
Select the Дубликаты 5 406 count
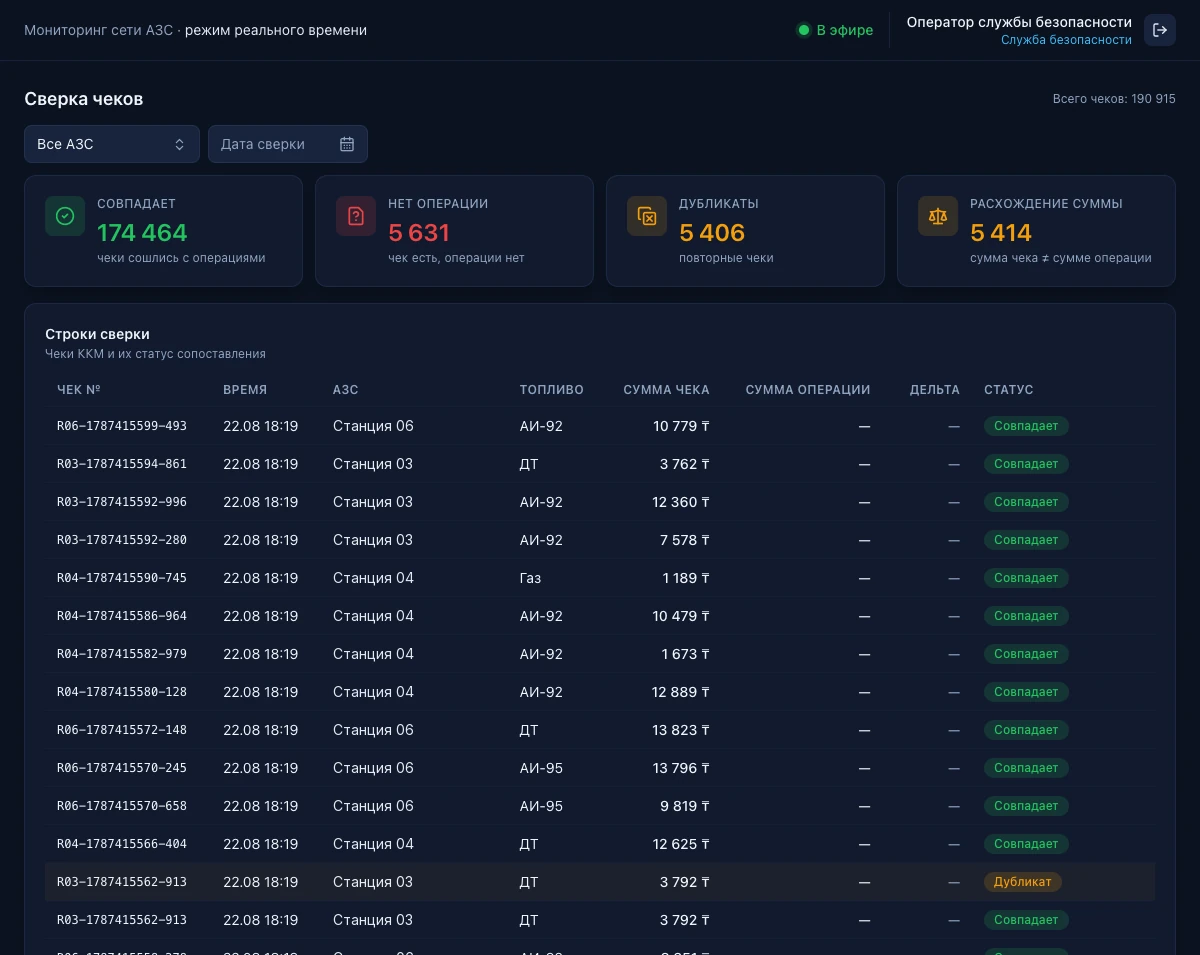tap(712, 233)
